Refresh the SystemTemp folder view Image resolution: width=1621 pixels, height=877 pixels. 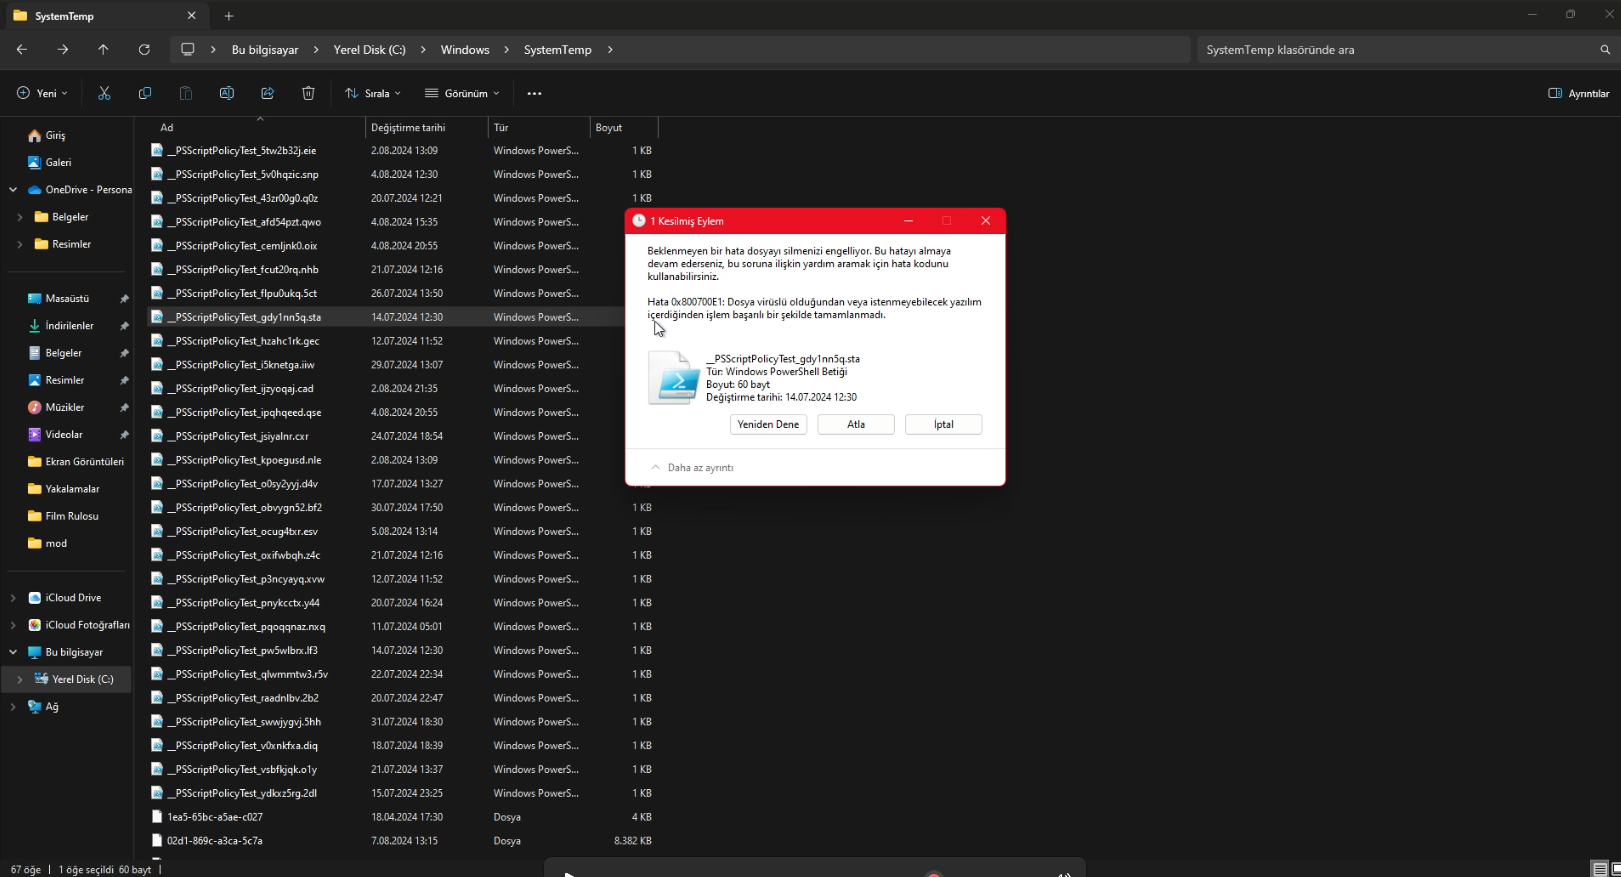(144, 49)
